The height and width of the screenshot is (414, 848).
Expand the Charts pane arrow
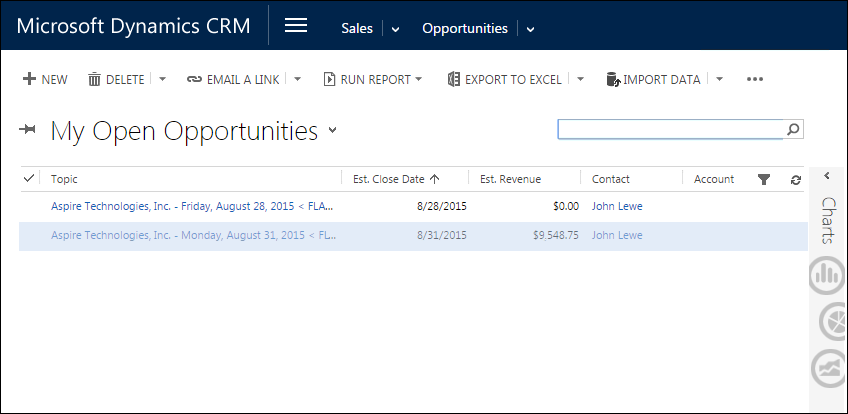coord(828,176)
